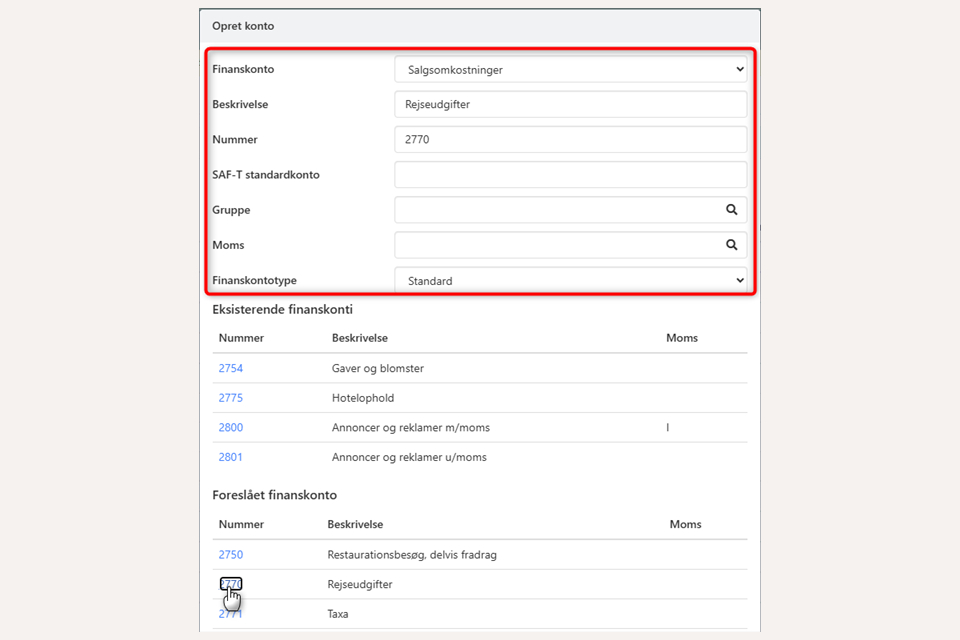Pick suggested account 2770 link

[x=231, y=585]
